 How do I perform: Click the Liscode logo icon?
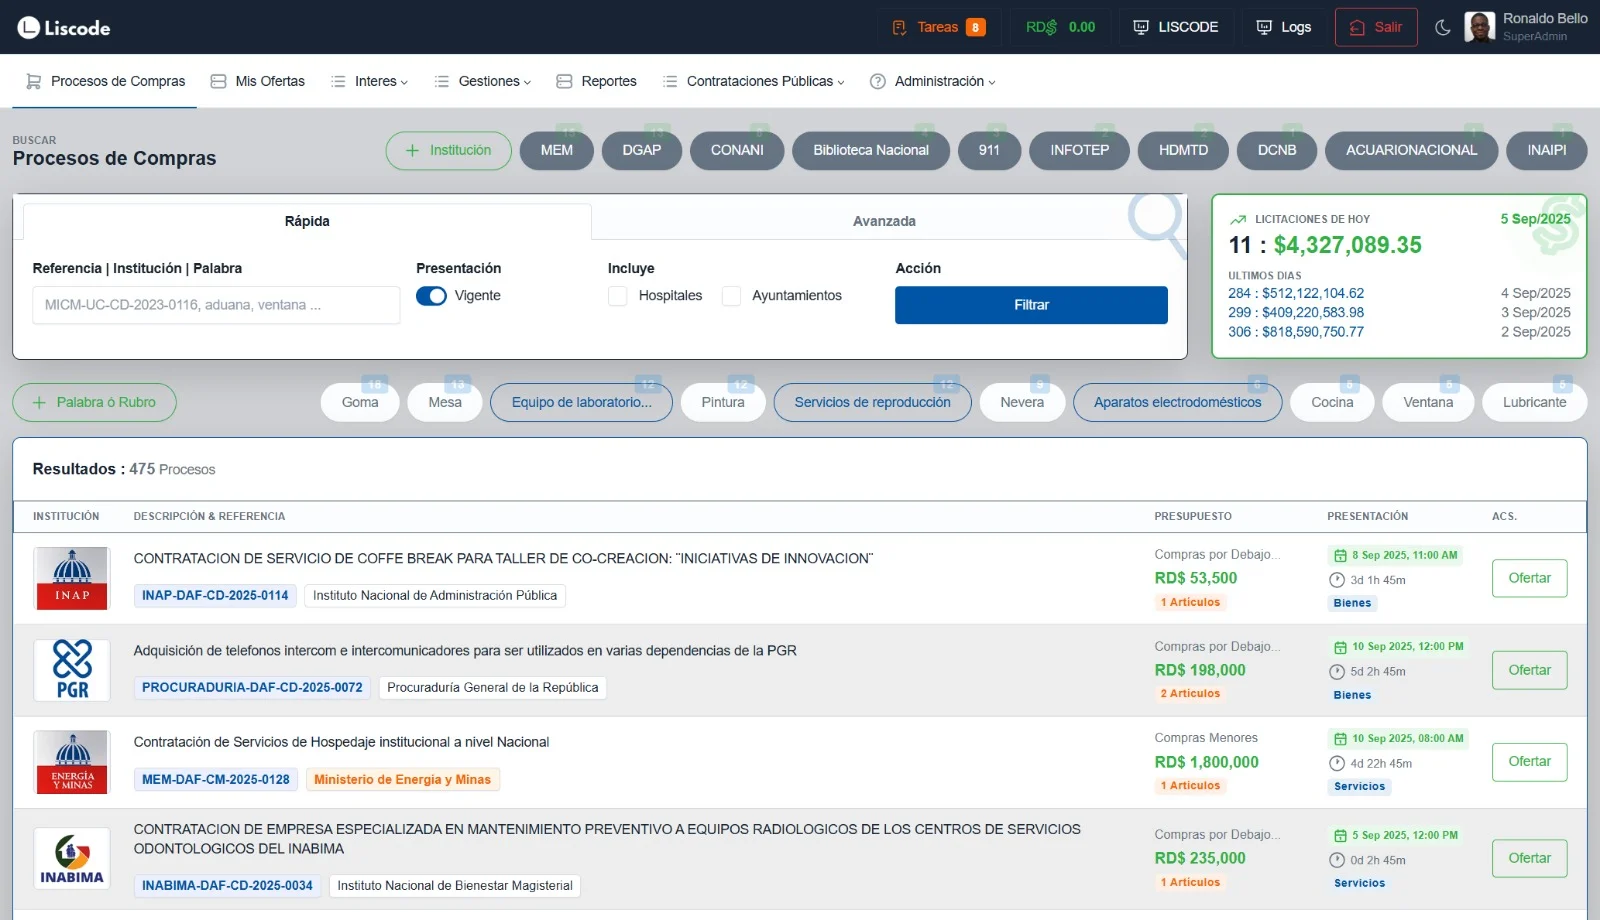(28, 27)
